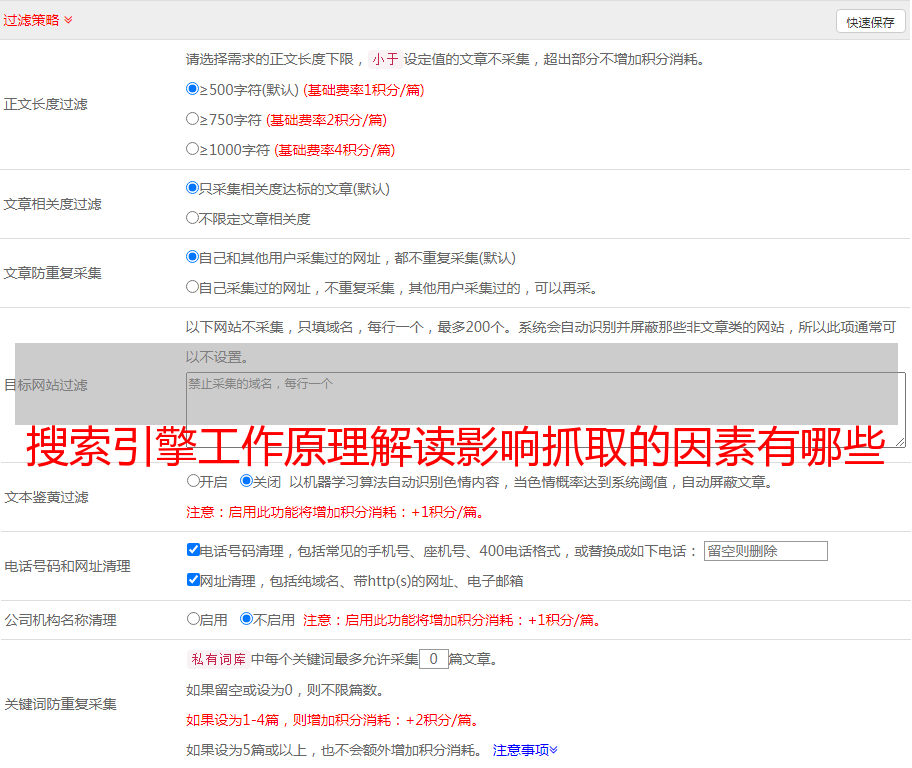Image resolution: width=912 pixels, height=768 pixels.
Task: Enable 文本鉴黄过滤 with 开启 radio
Action: click(x=193, y=481)
